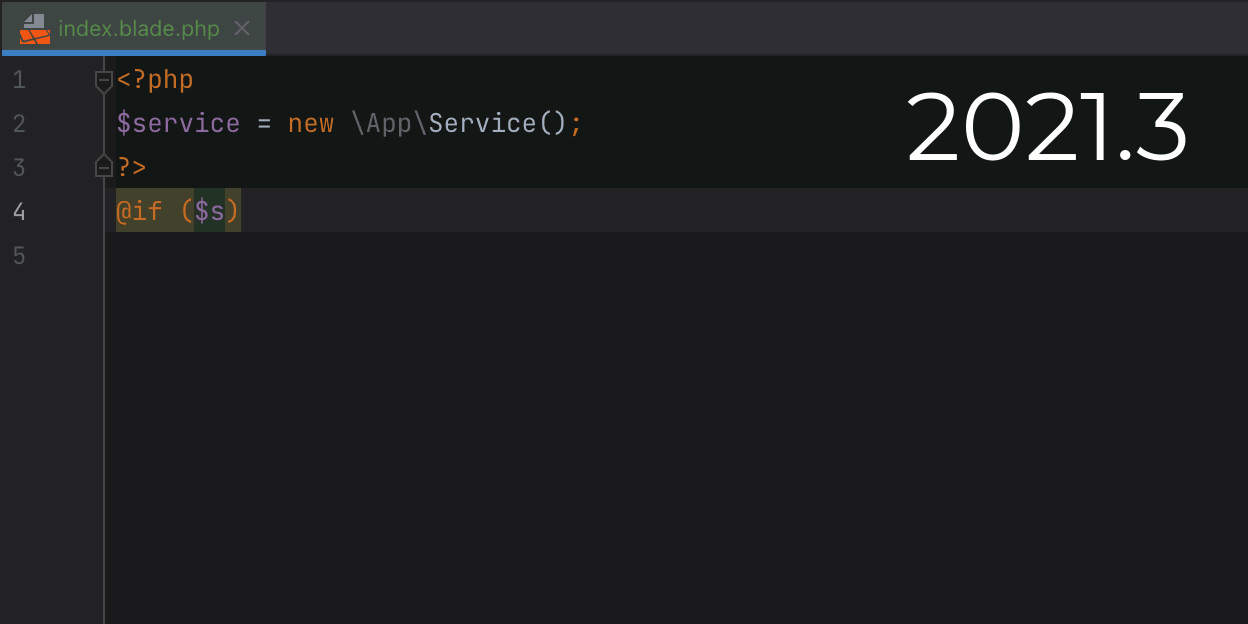Collapse the PHP block using line 1 fold marker
The height and width of the screenshot is (624, 1248).
pyautogui.click(x=103, y=80)
